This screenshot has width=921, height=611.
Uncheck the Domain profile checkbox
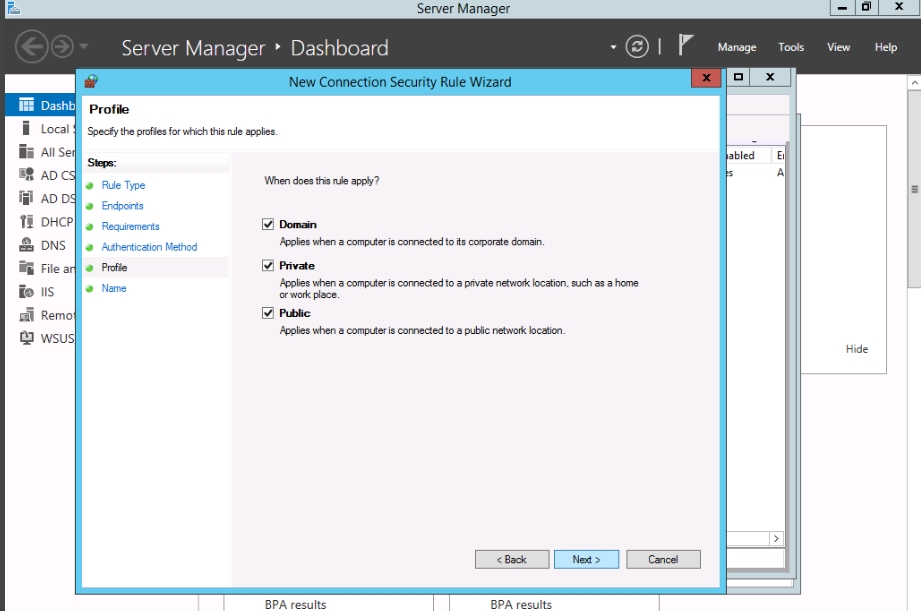tap(268, 224)
